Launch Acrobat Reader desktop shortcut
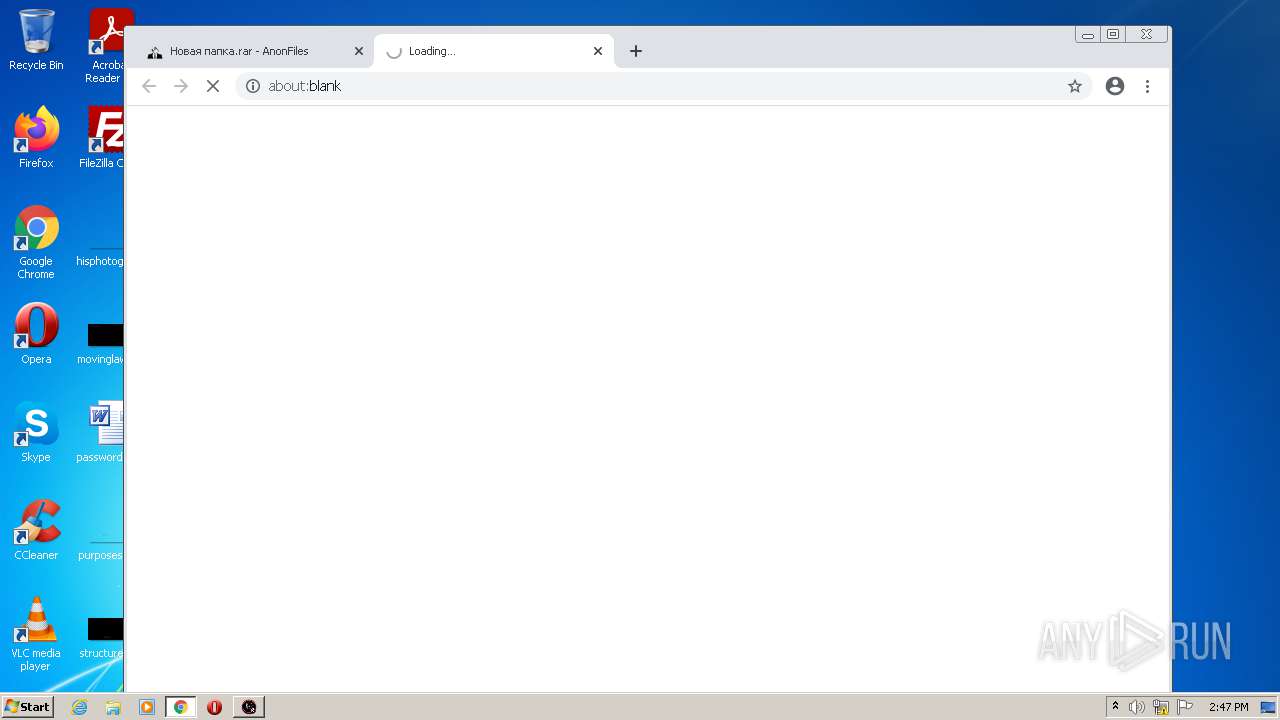The width and height of the screenshot is (1280, 720). (x=105, y=46)
